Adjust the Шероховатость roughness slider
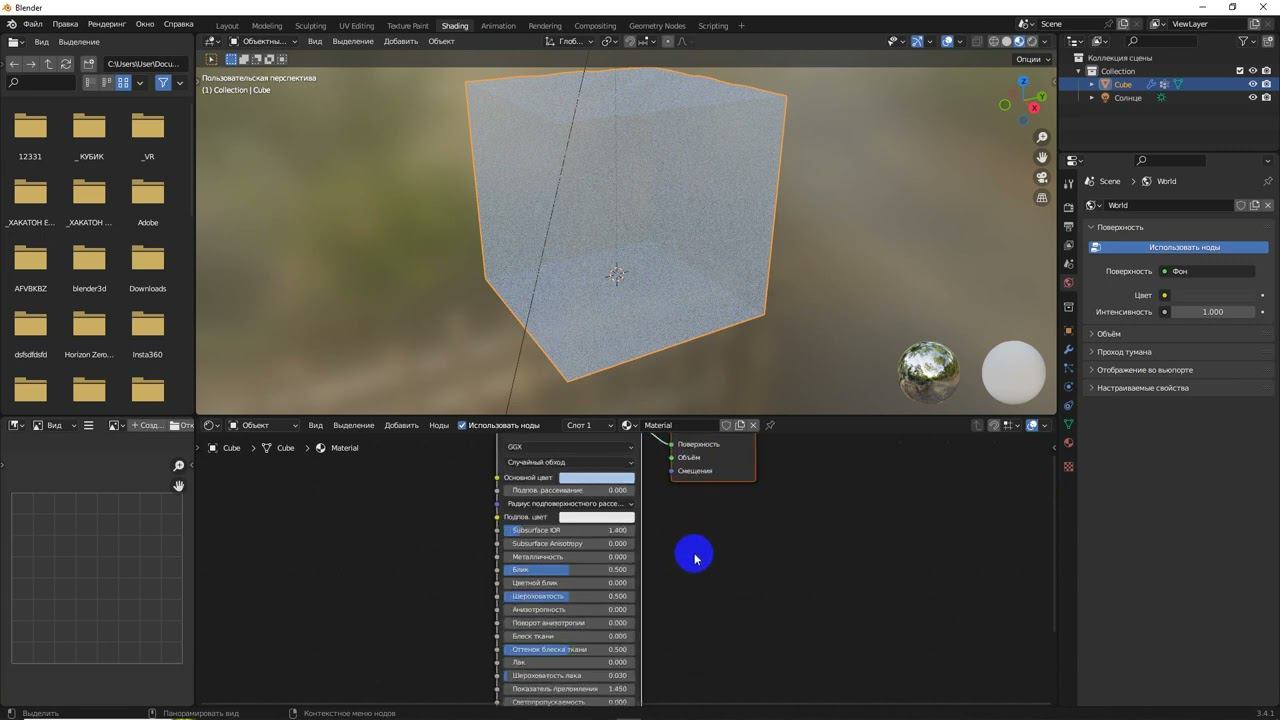 point(571,596)
